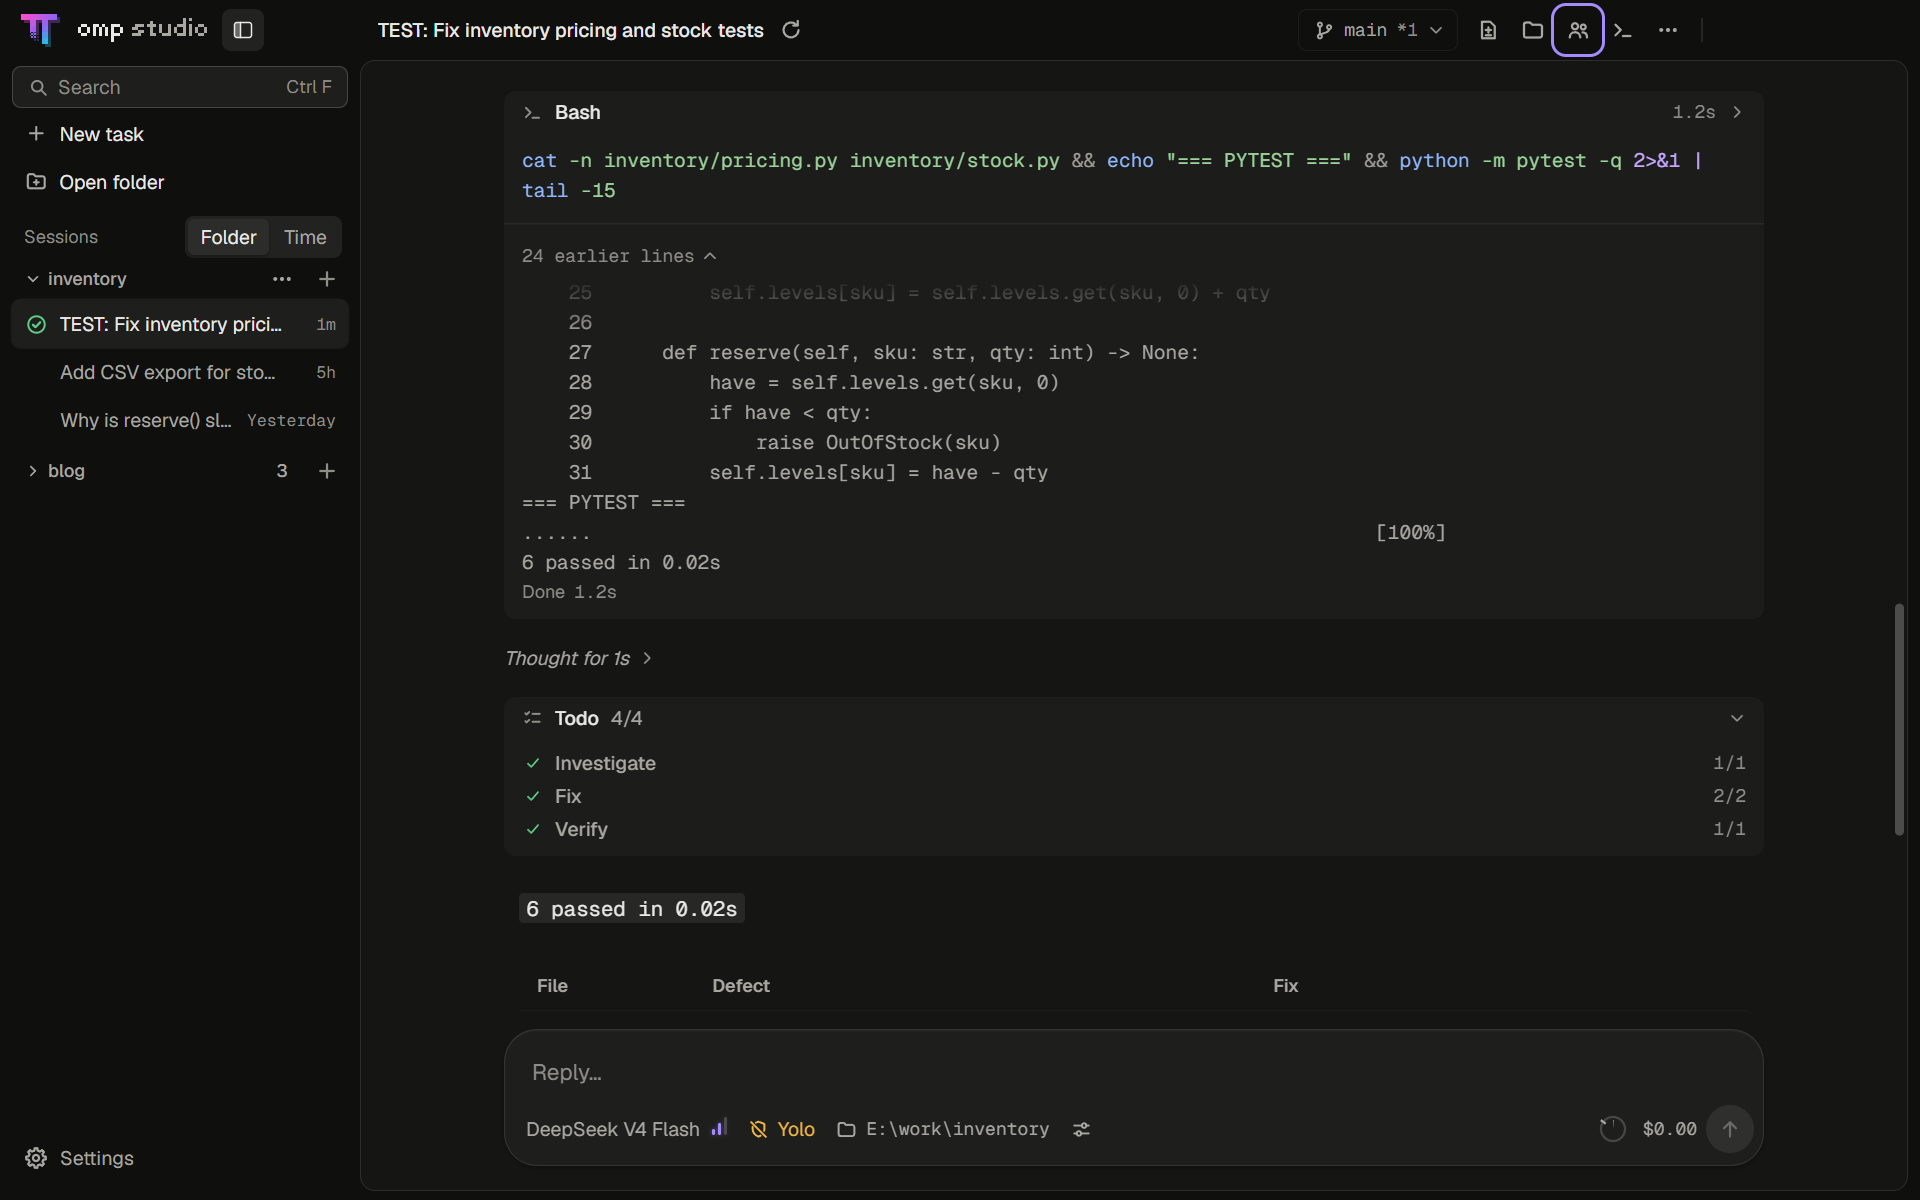Open TEST: Fix inventory pricing session

click(x=180, y=324)
